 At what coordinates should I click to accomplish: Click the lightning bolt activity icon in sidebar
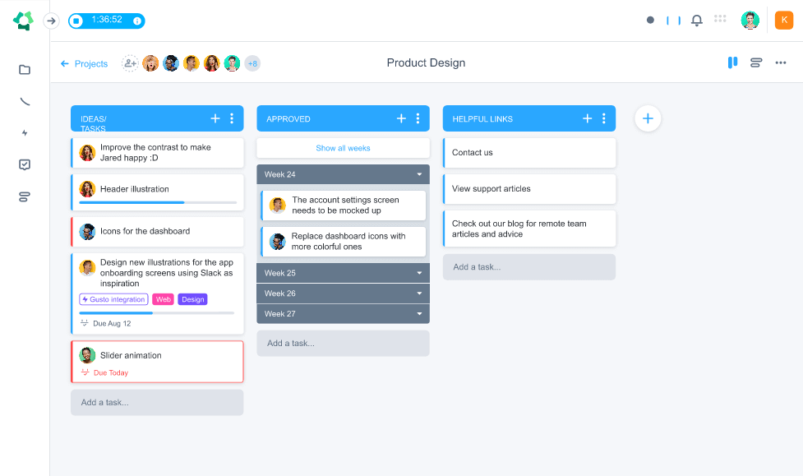24,133
